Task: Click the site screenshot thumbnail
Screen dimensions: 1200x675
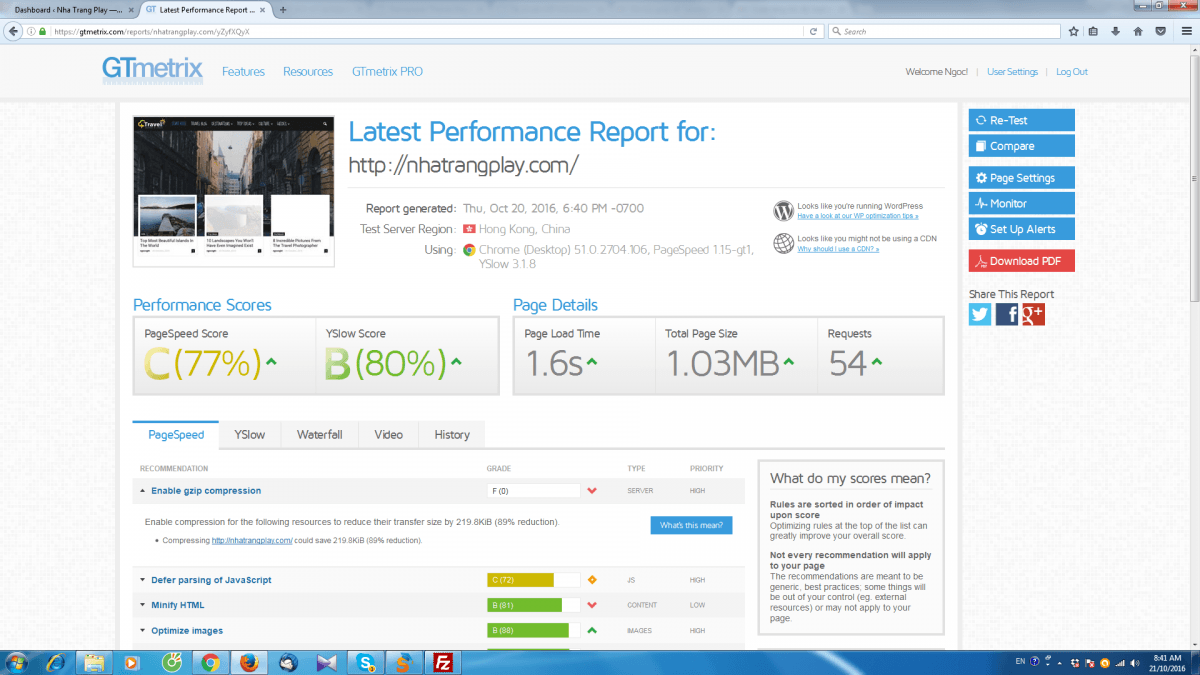Action: point(234,191)
